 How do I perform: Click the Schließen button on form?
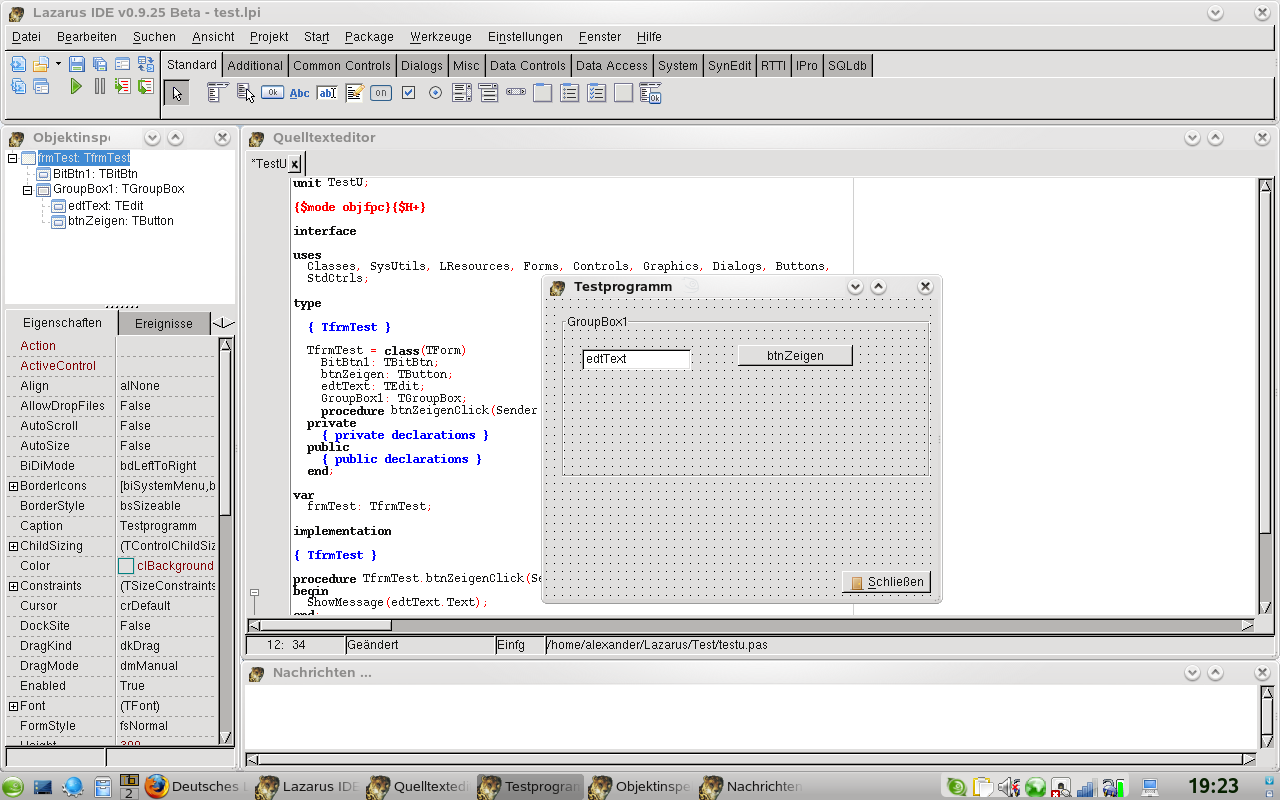tap(886, 582)
